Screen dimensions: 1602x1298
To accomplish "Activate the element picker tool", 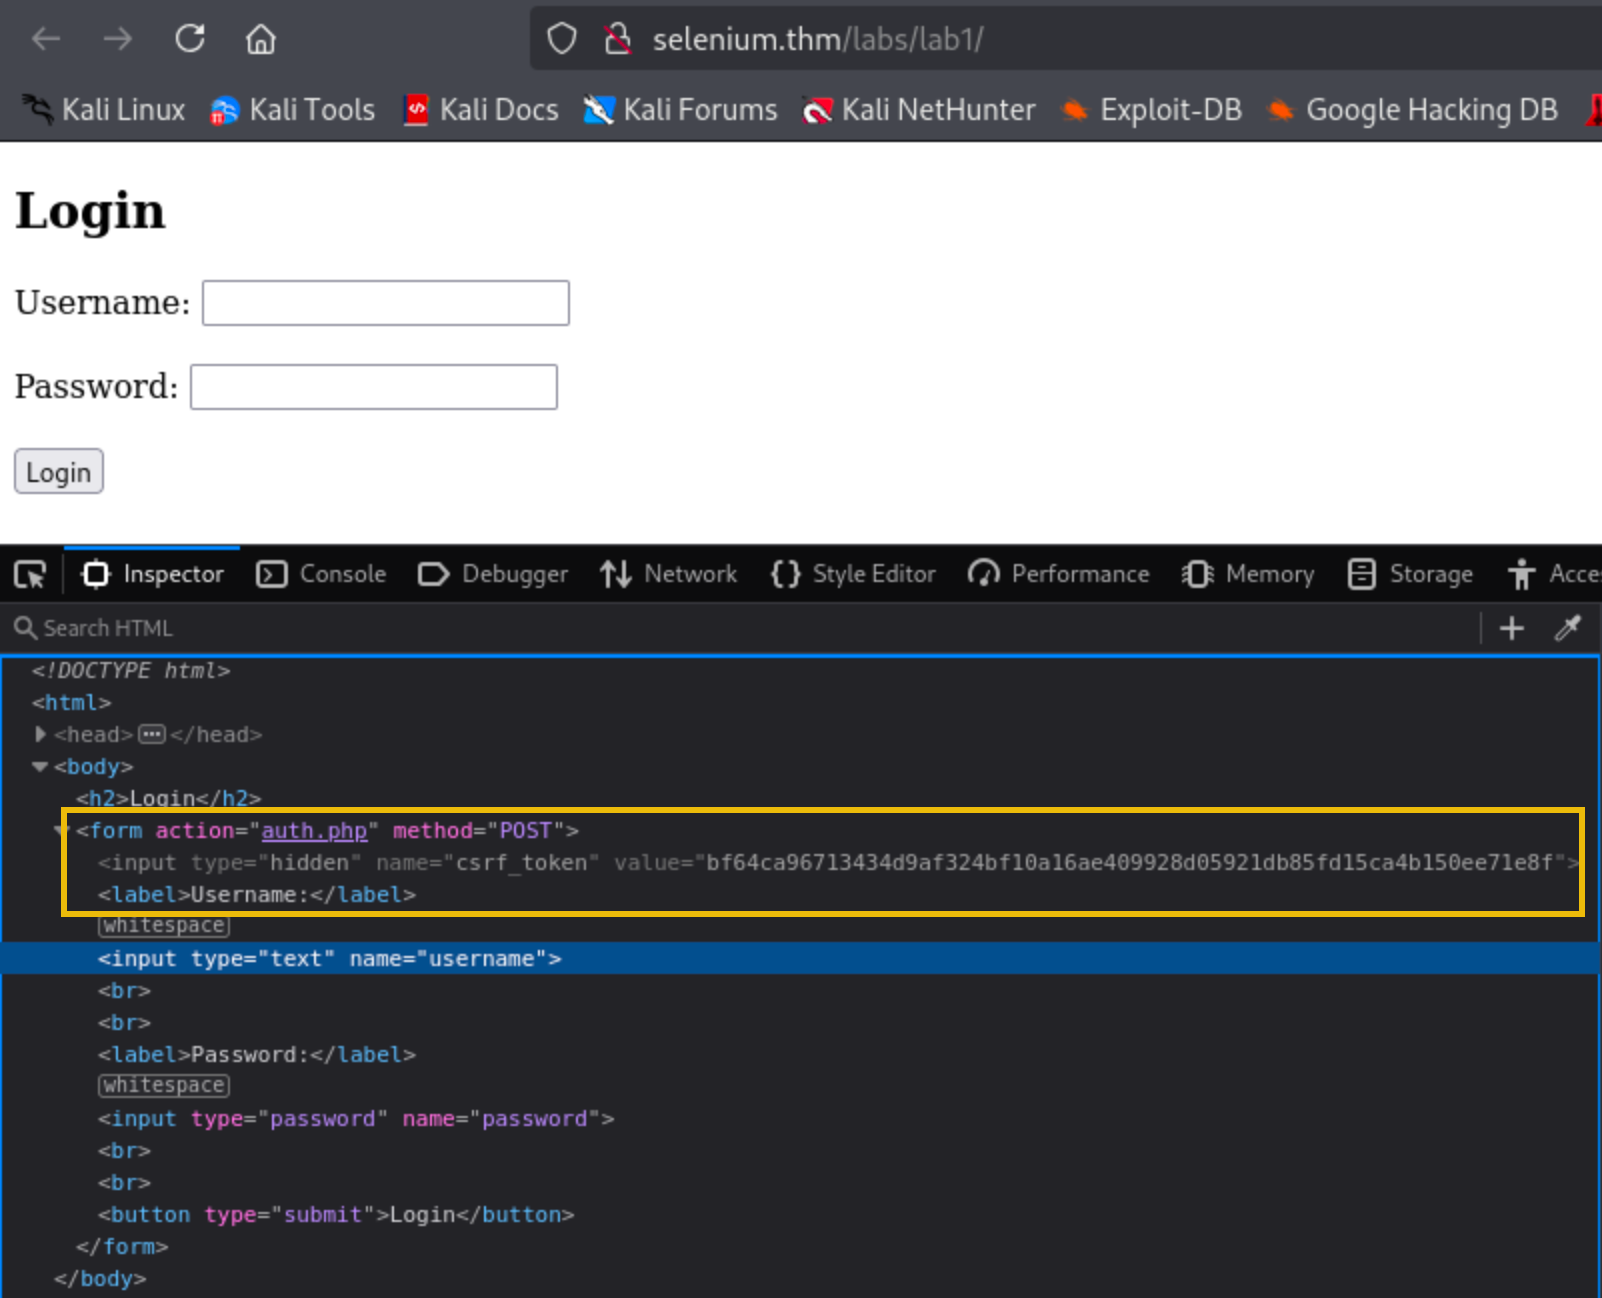I will [x=30, y=574].
